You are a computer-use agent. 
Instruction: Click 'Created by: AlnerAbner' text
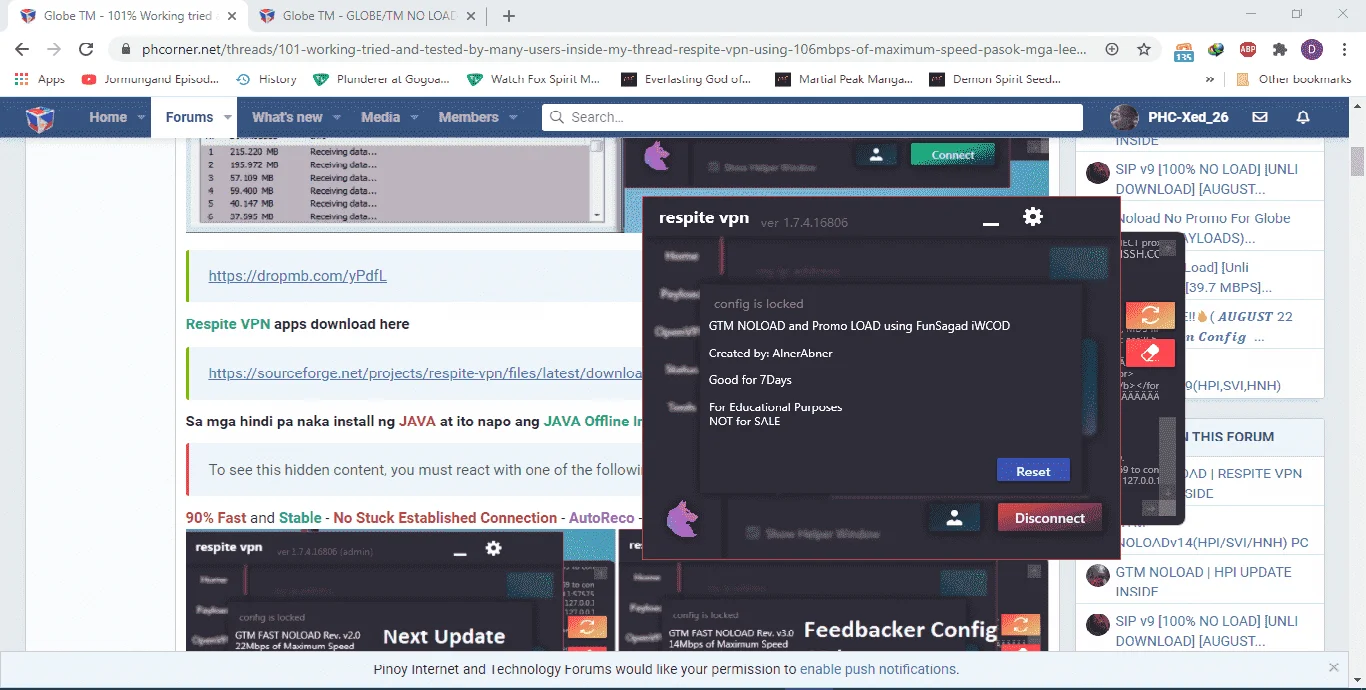[770, 353]
